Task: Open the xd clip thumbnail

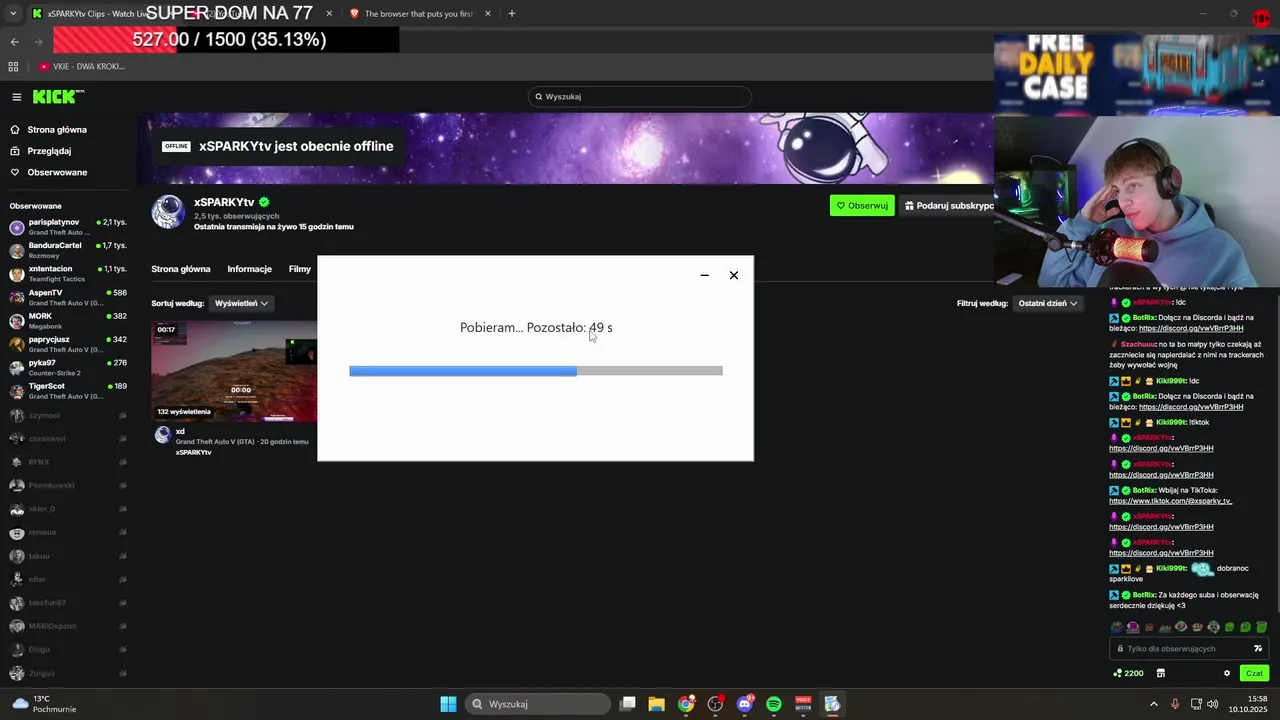Action: tap(234, 371)
